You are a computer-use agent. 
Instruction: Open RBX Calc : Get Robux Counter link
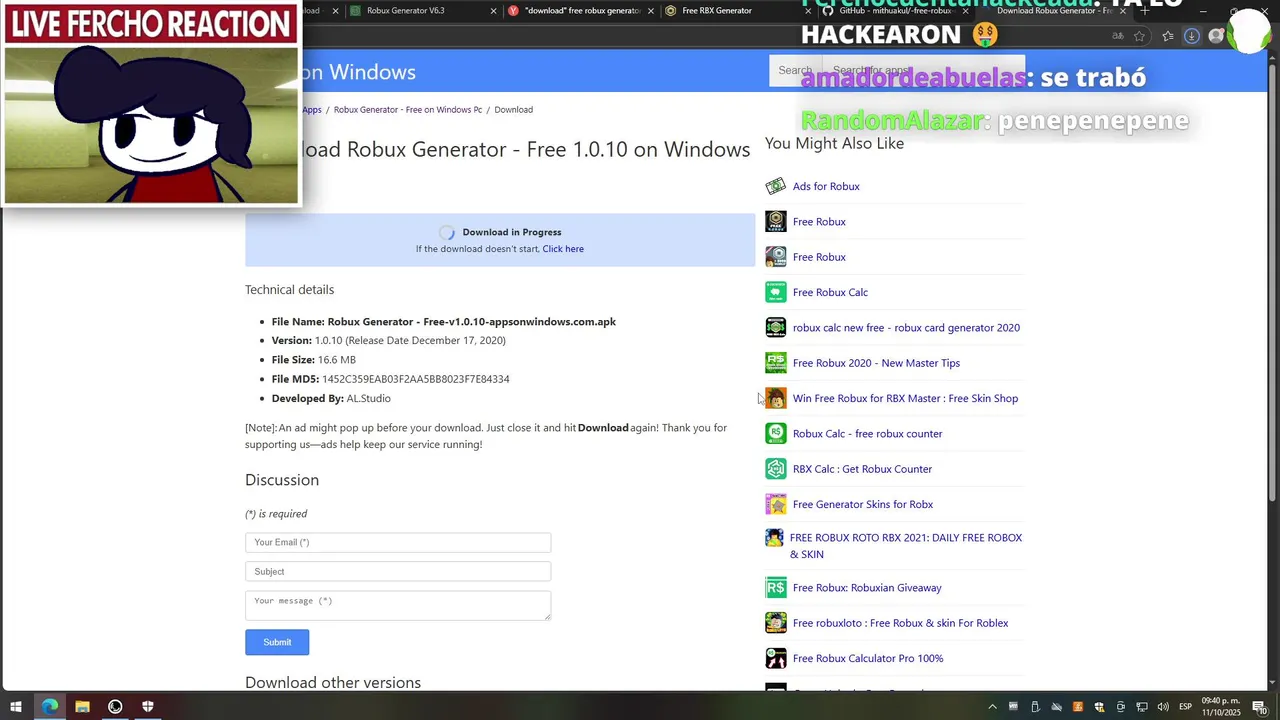tap(862, 469)
